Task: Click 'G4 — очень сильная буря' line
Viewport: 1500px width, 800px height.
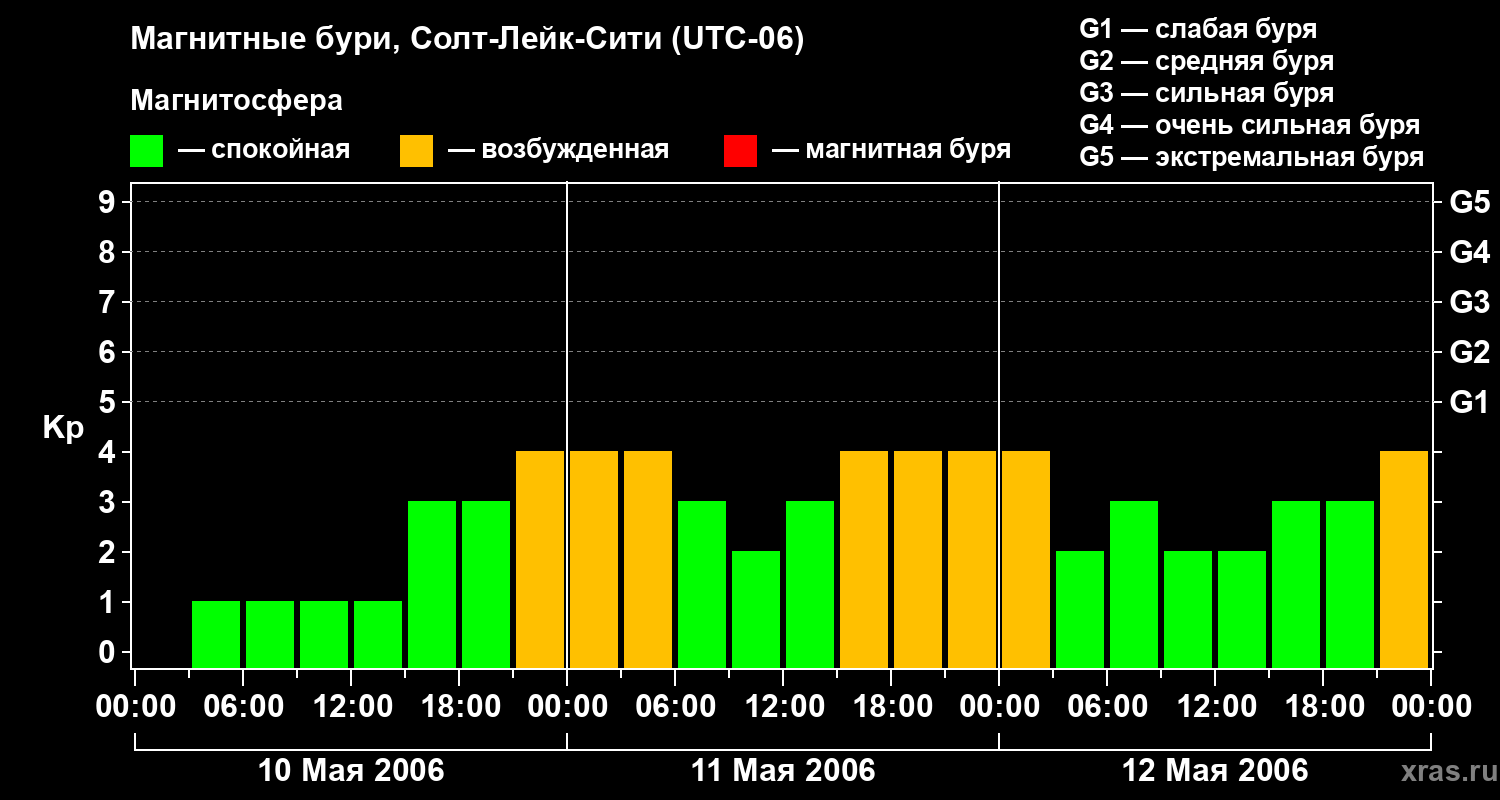Action: click(1249, 125)
